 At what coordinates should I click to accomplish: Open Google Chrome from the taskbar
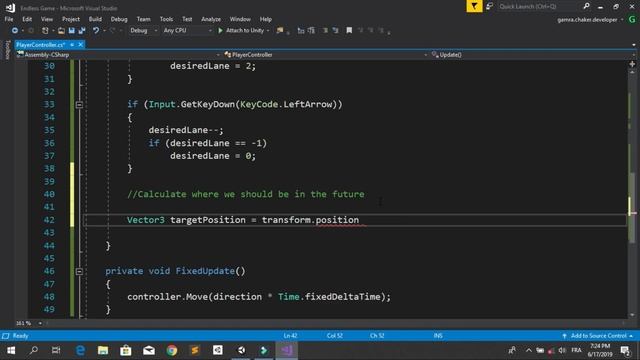pos(172,350)
